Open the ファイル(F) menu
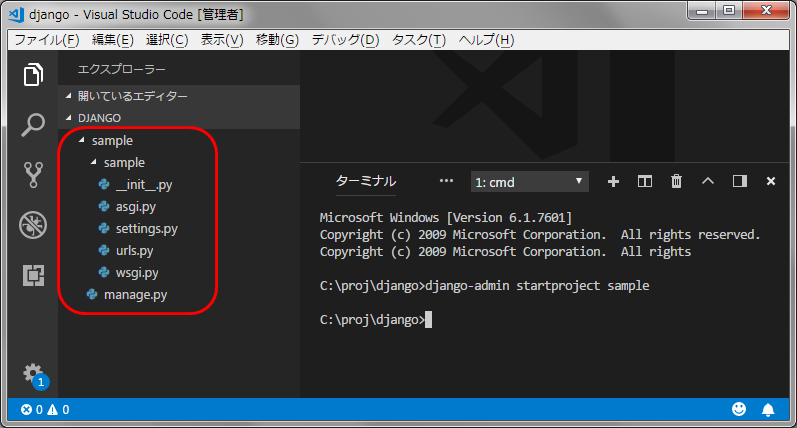This screenshot has height=428, width=797. pos(47,40)
